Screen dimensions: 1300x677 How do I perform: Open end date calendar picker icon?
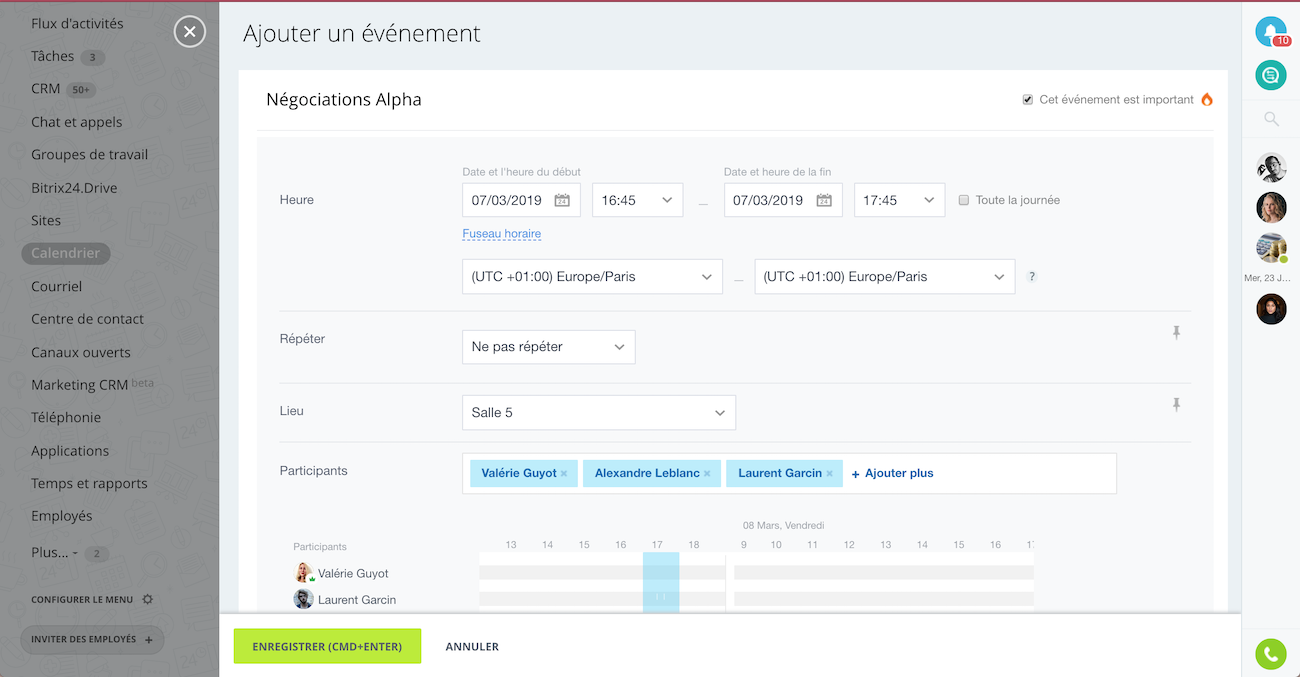click(824, 200)
